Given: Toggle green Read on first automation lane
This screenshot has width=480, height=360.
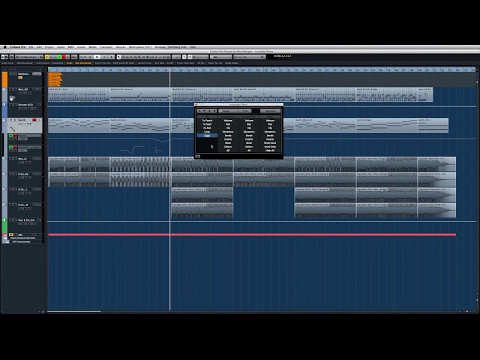Looking at the screenshot, I should pos(11,135).
